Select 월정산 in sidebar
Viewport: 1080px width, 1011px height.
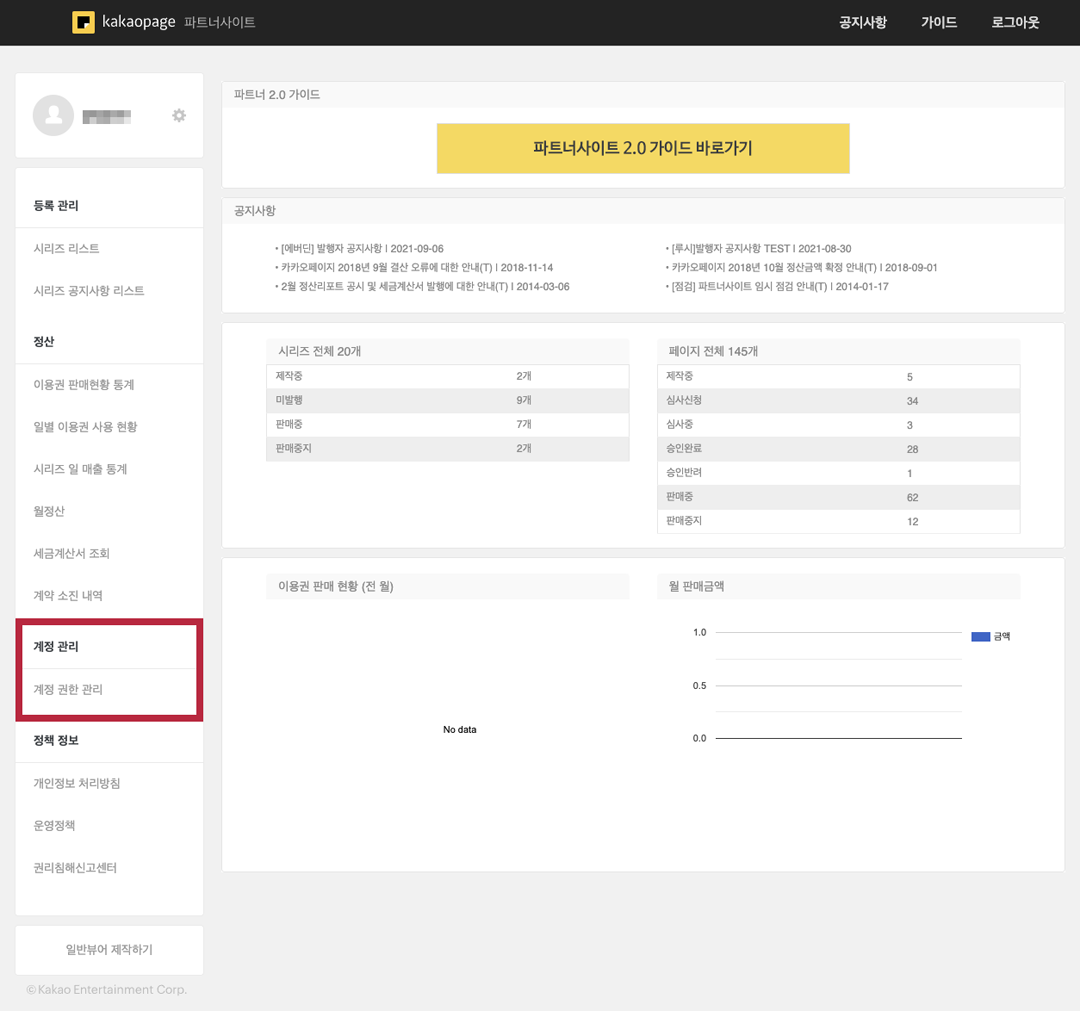49,511
